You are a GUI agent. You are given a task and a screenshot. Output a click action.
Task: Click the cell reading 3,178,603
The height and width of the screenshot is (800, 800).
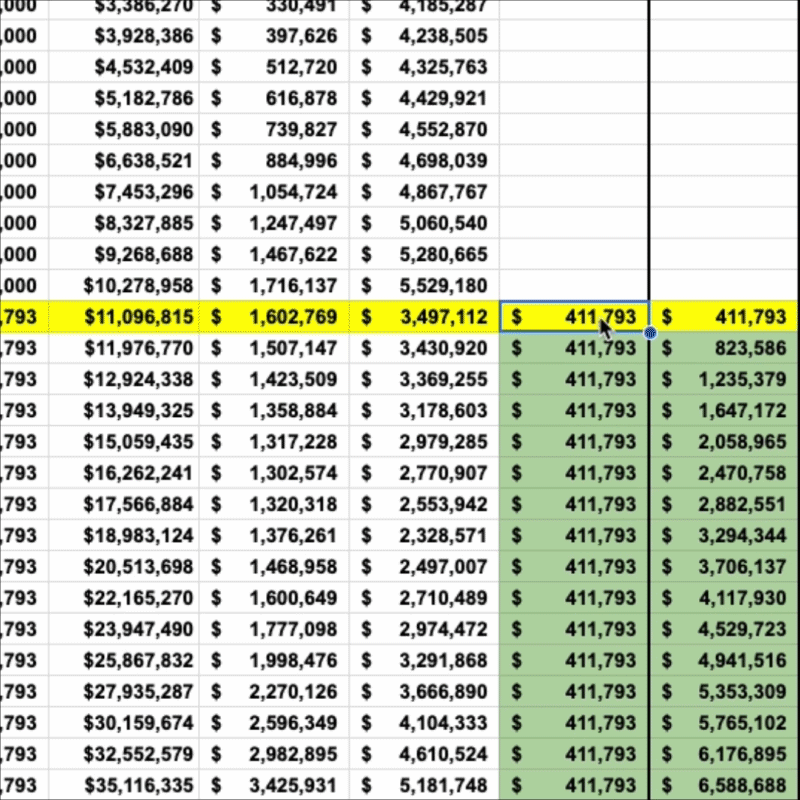coord(424,411)
